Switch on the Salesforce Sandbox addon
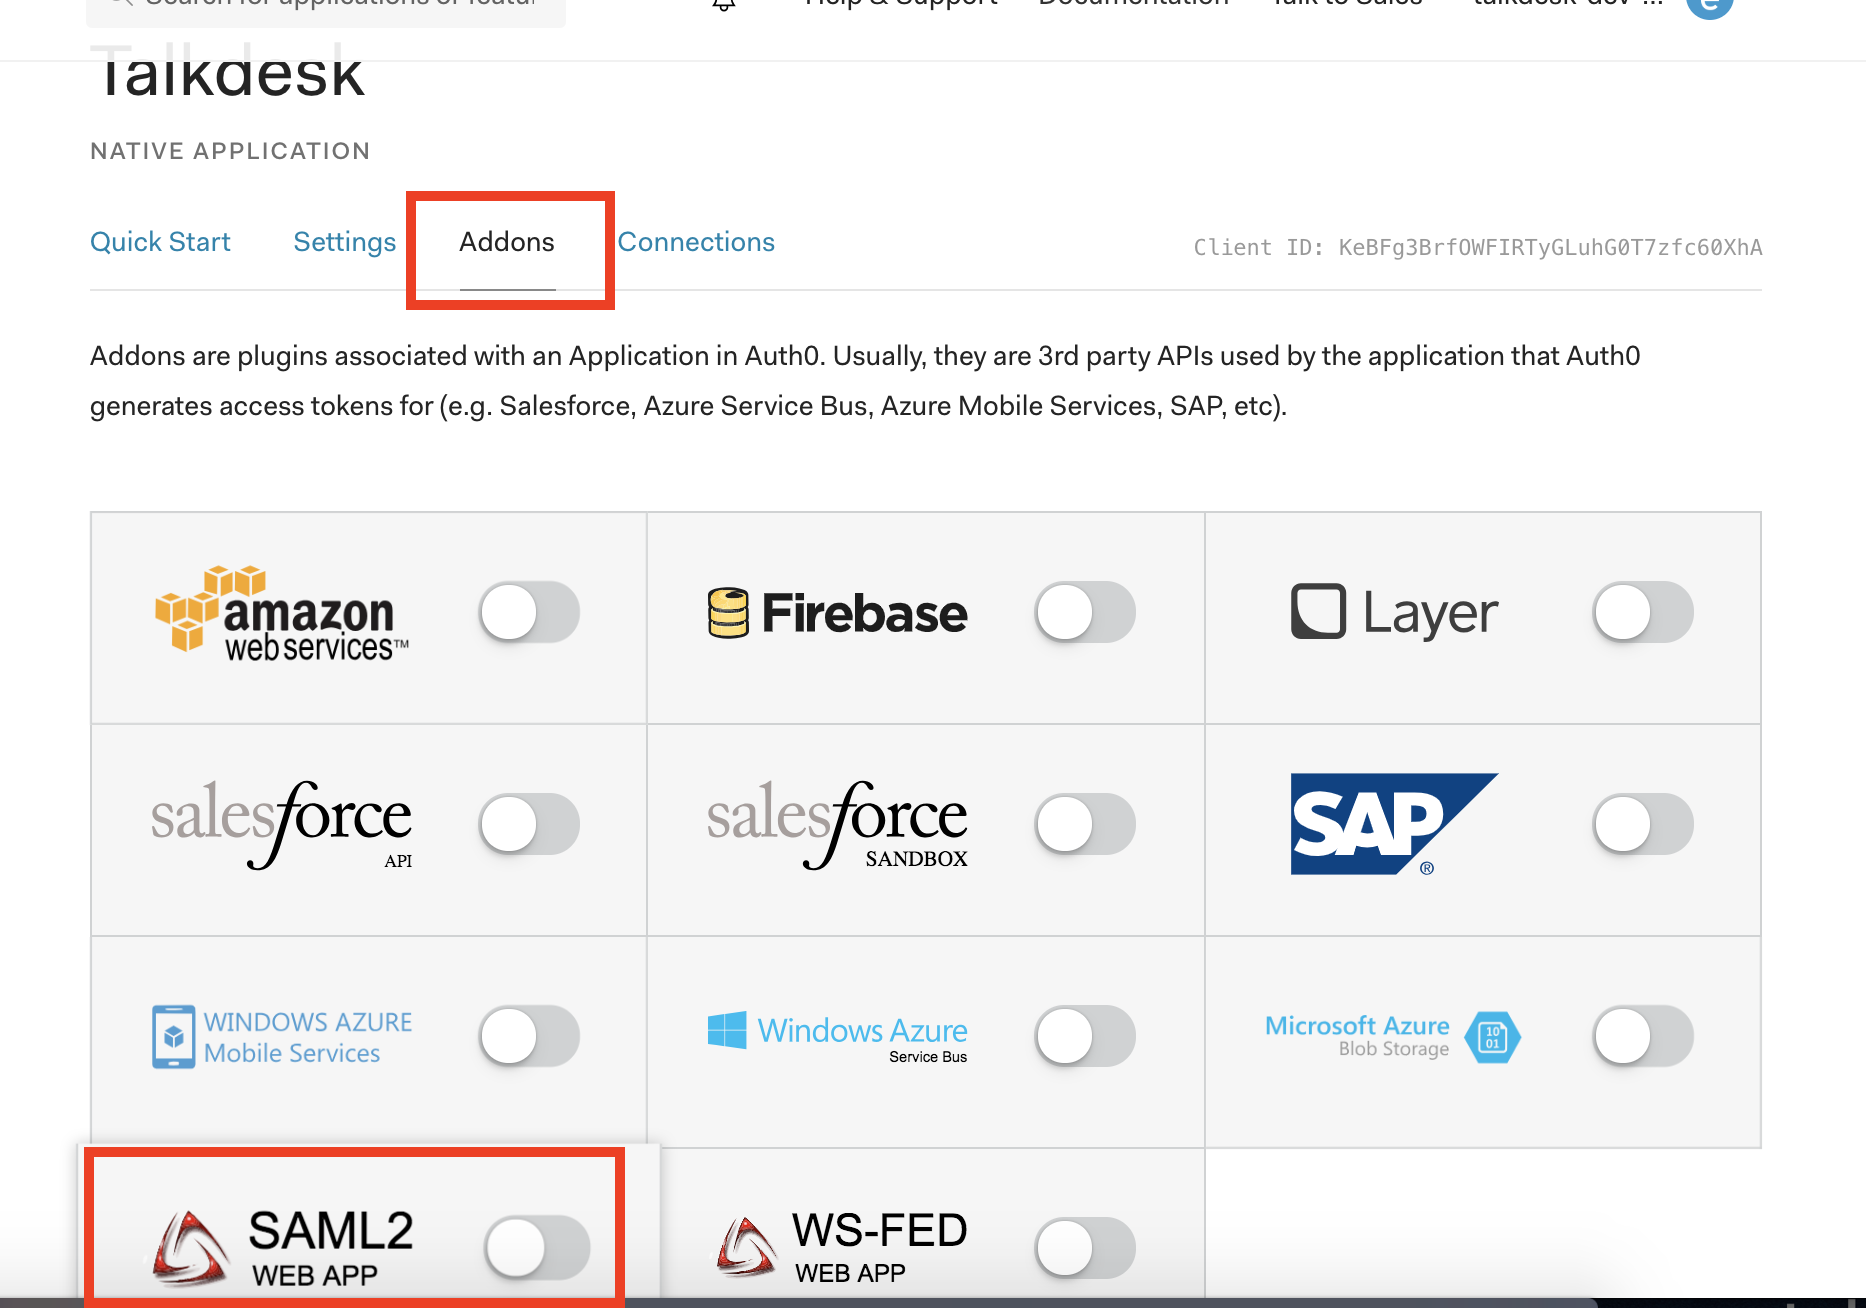 point(1086,824)
